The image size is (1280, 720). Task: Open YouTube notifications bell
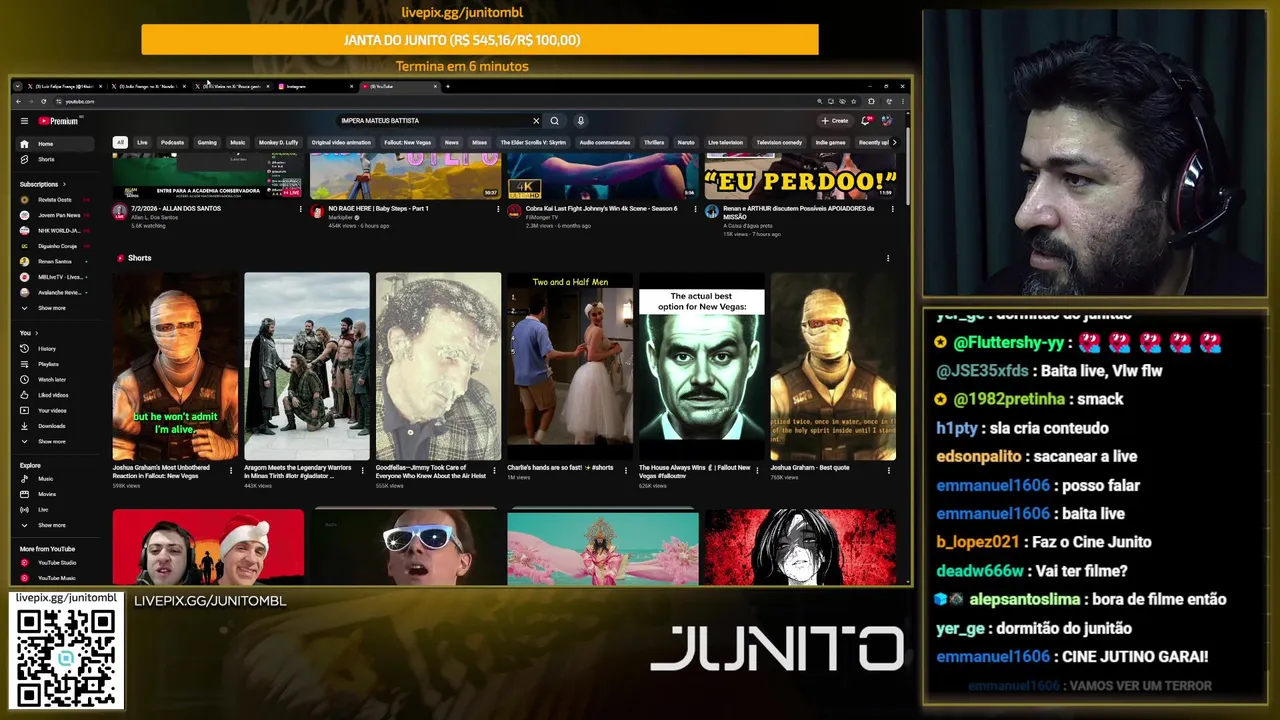tap(866, 121)
